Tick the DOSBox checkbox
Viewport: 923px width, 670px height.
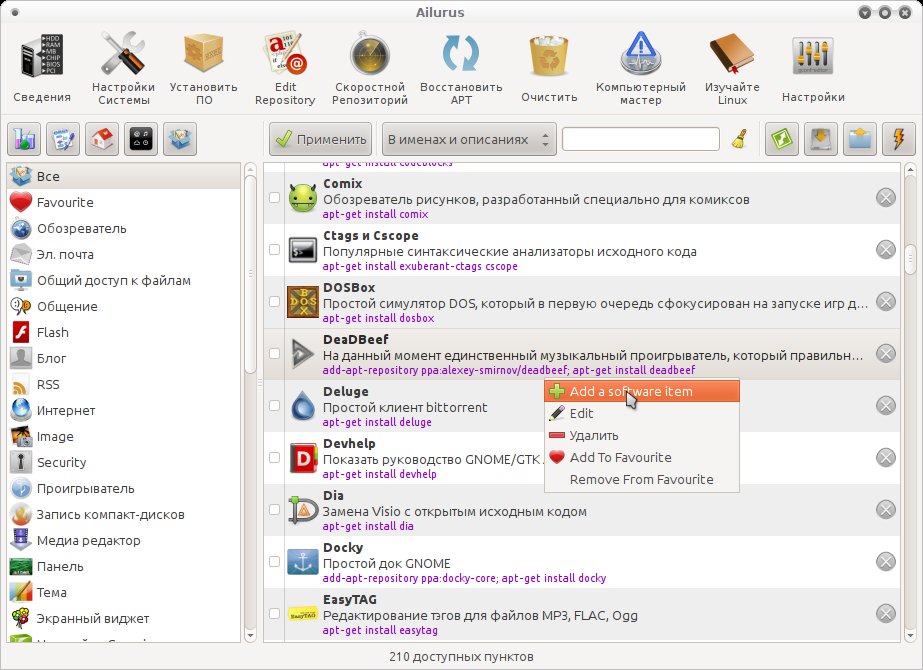[x=274, y=301]
